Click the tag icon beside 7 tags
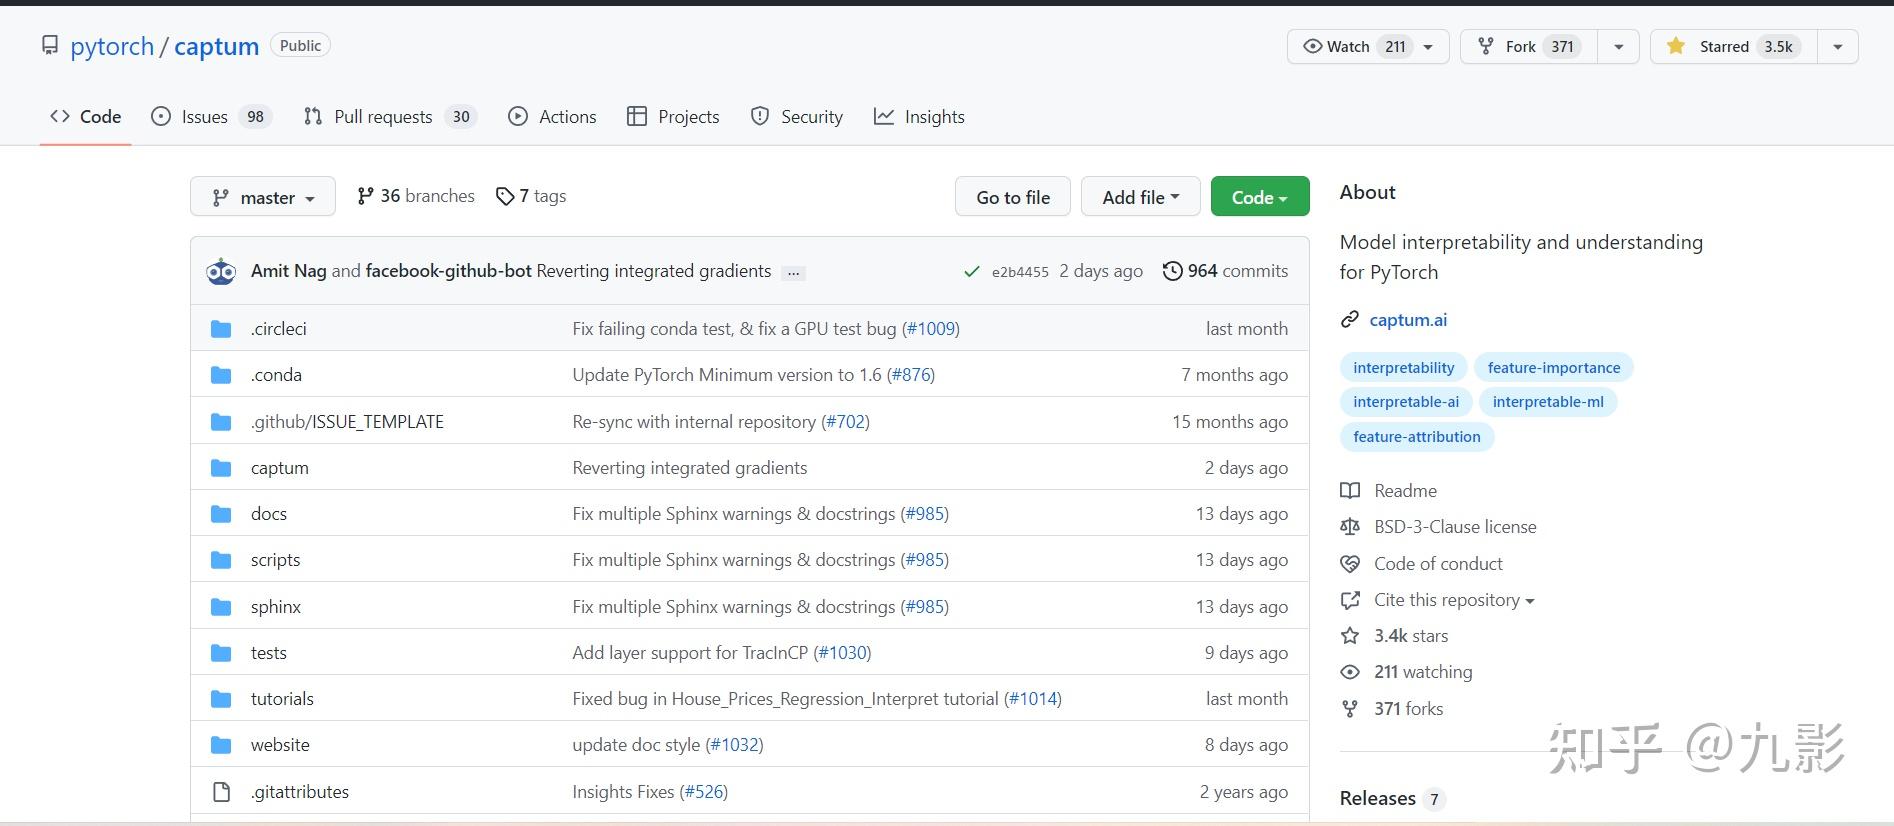The width and height of the screenshot is (1894, 826). (x=505, y=197)
